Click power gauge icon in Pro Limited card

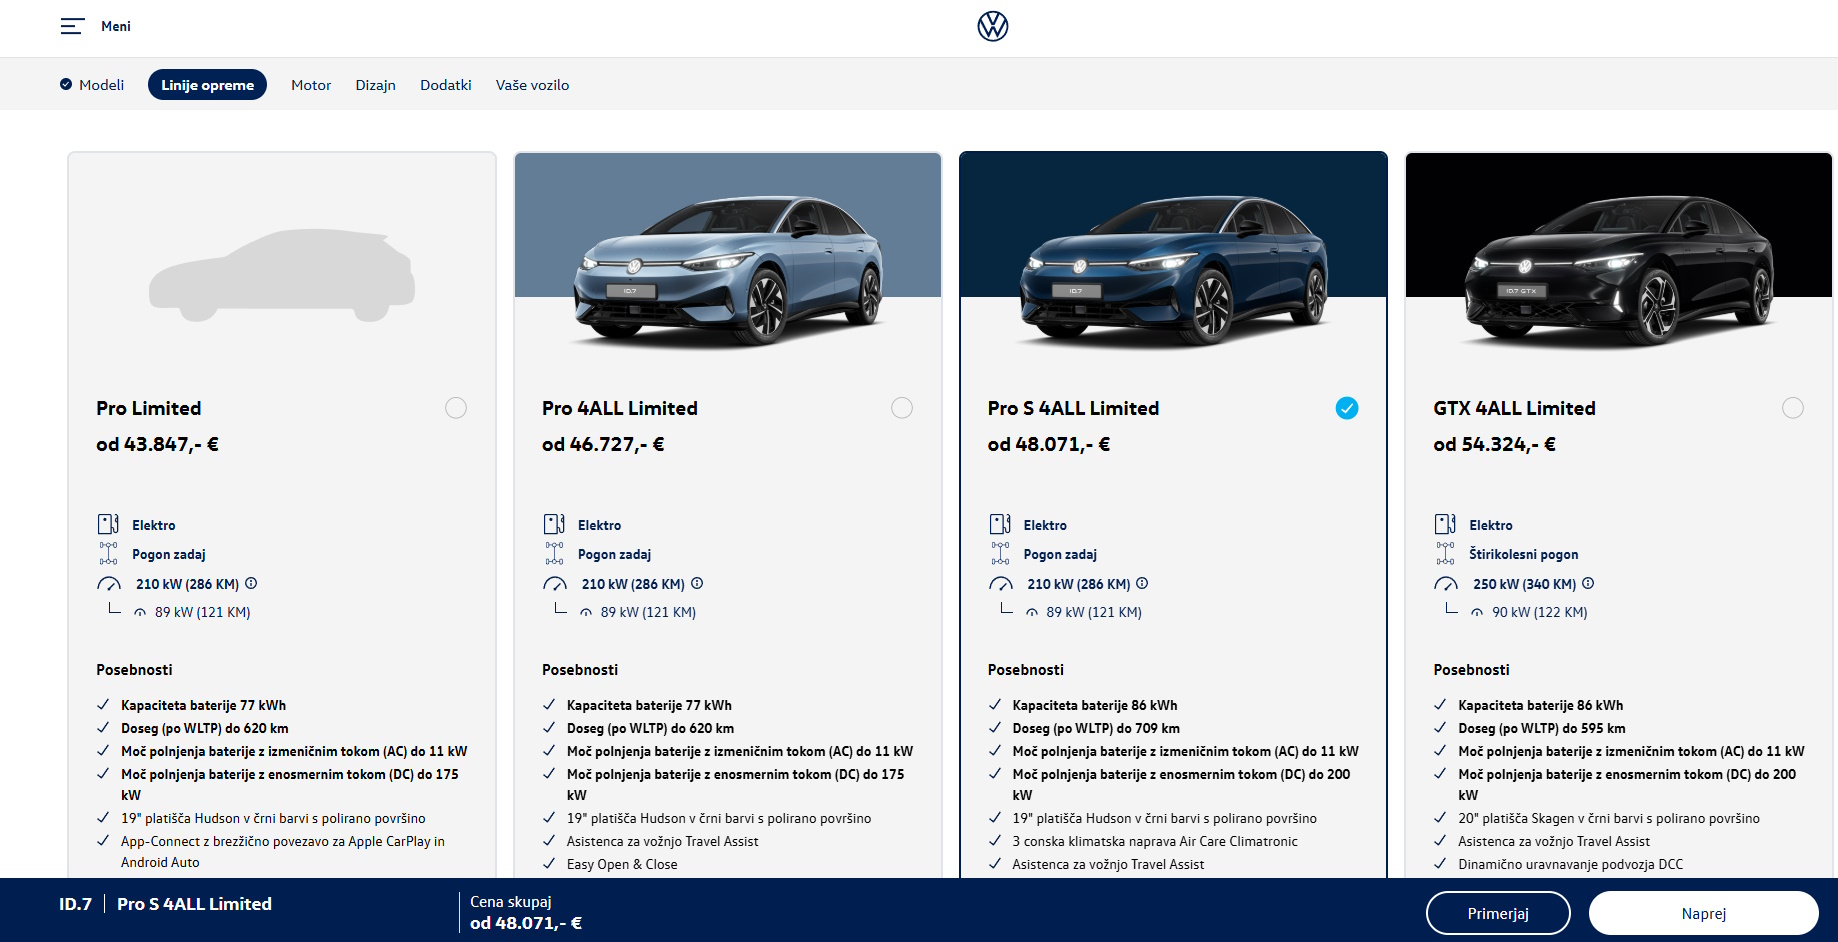[109, 584]
